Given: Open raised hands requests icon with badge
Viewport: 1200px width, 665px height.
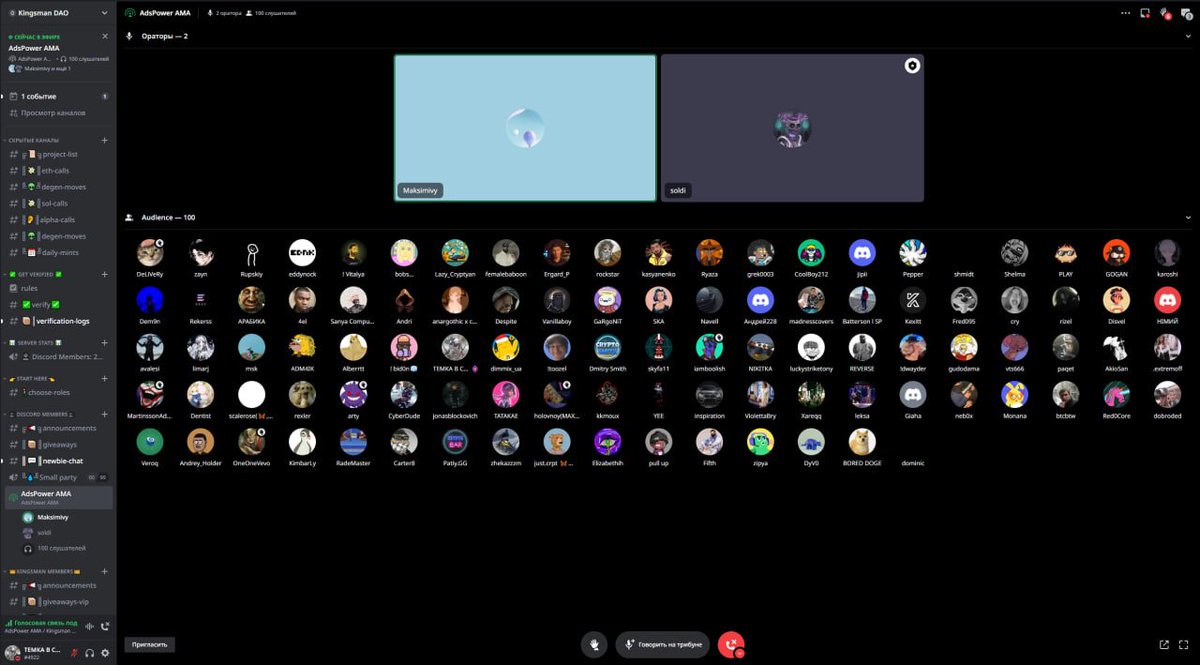Looking at the screenshot, I should coord(1166,13).
